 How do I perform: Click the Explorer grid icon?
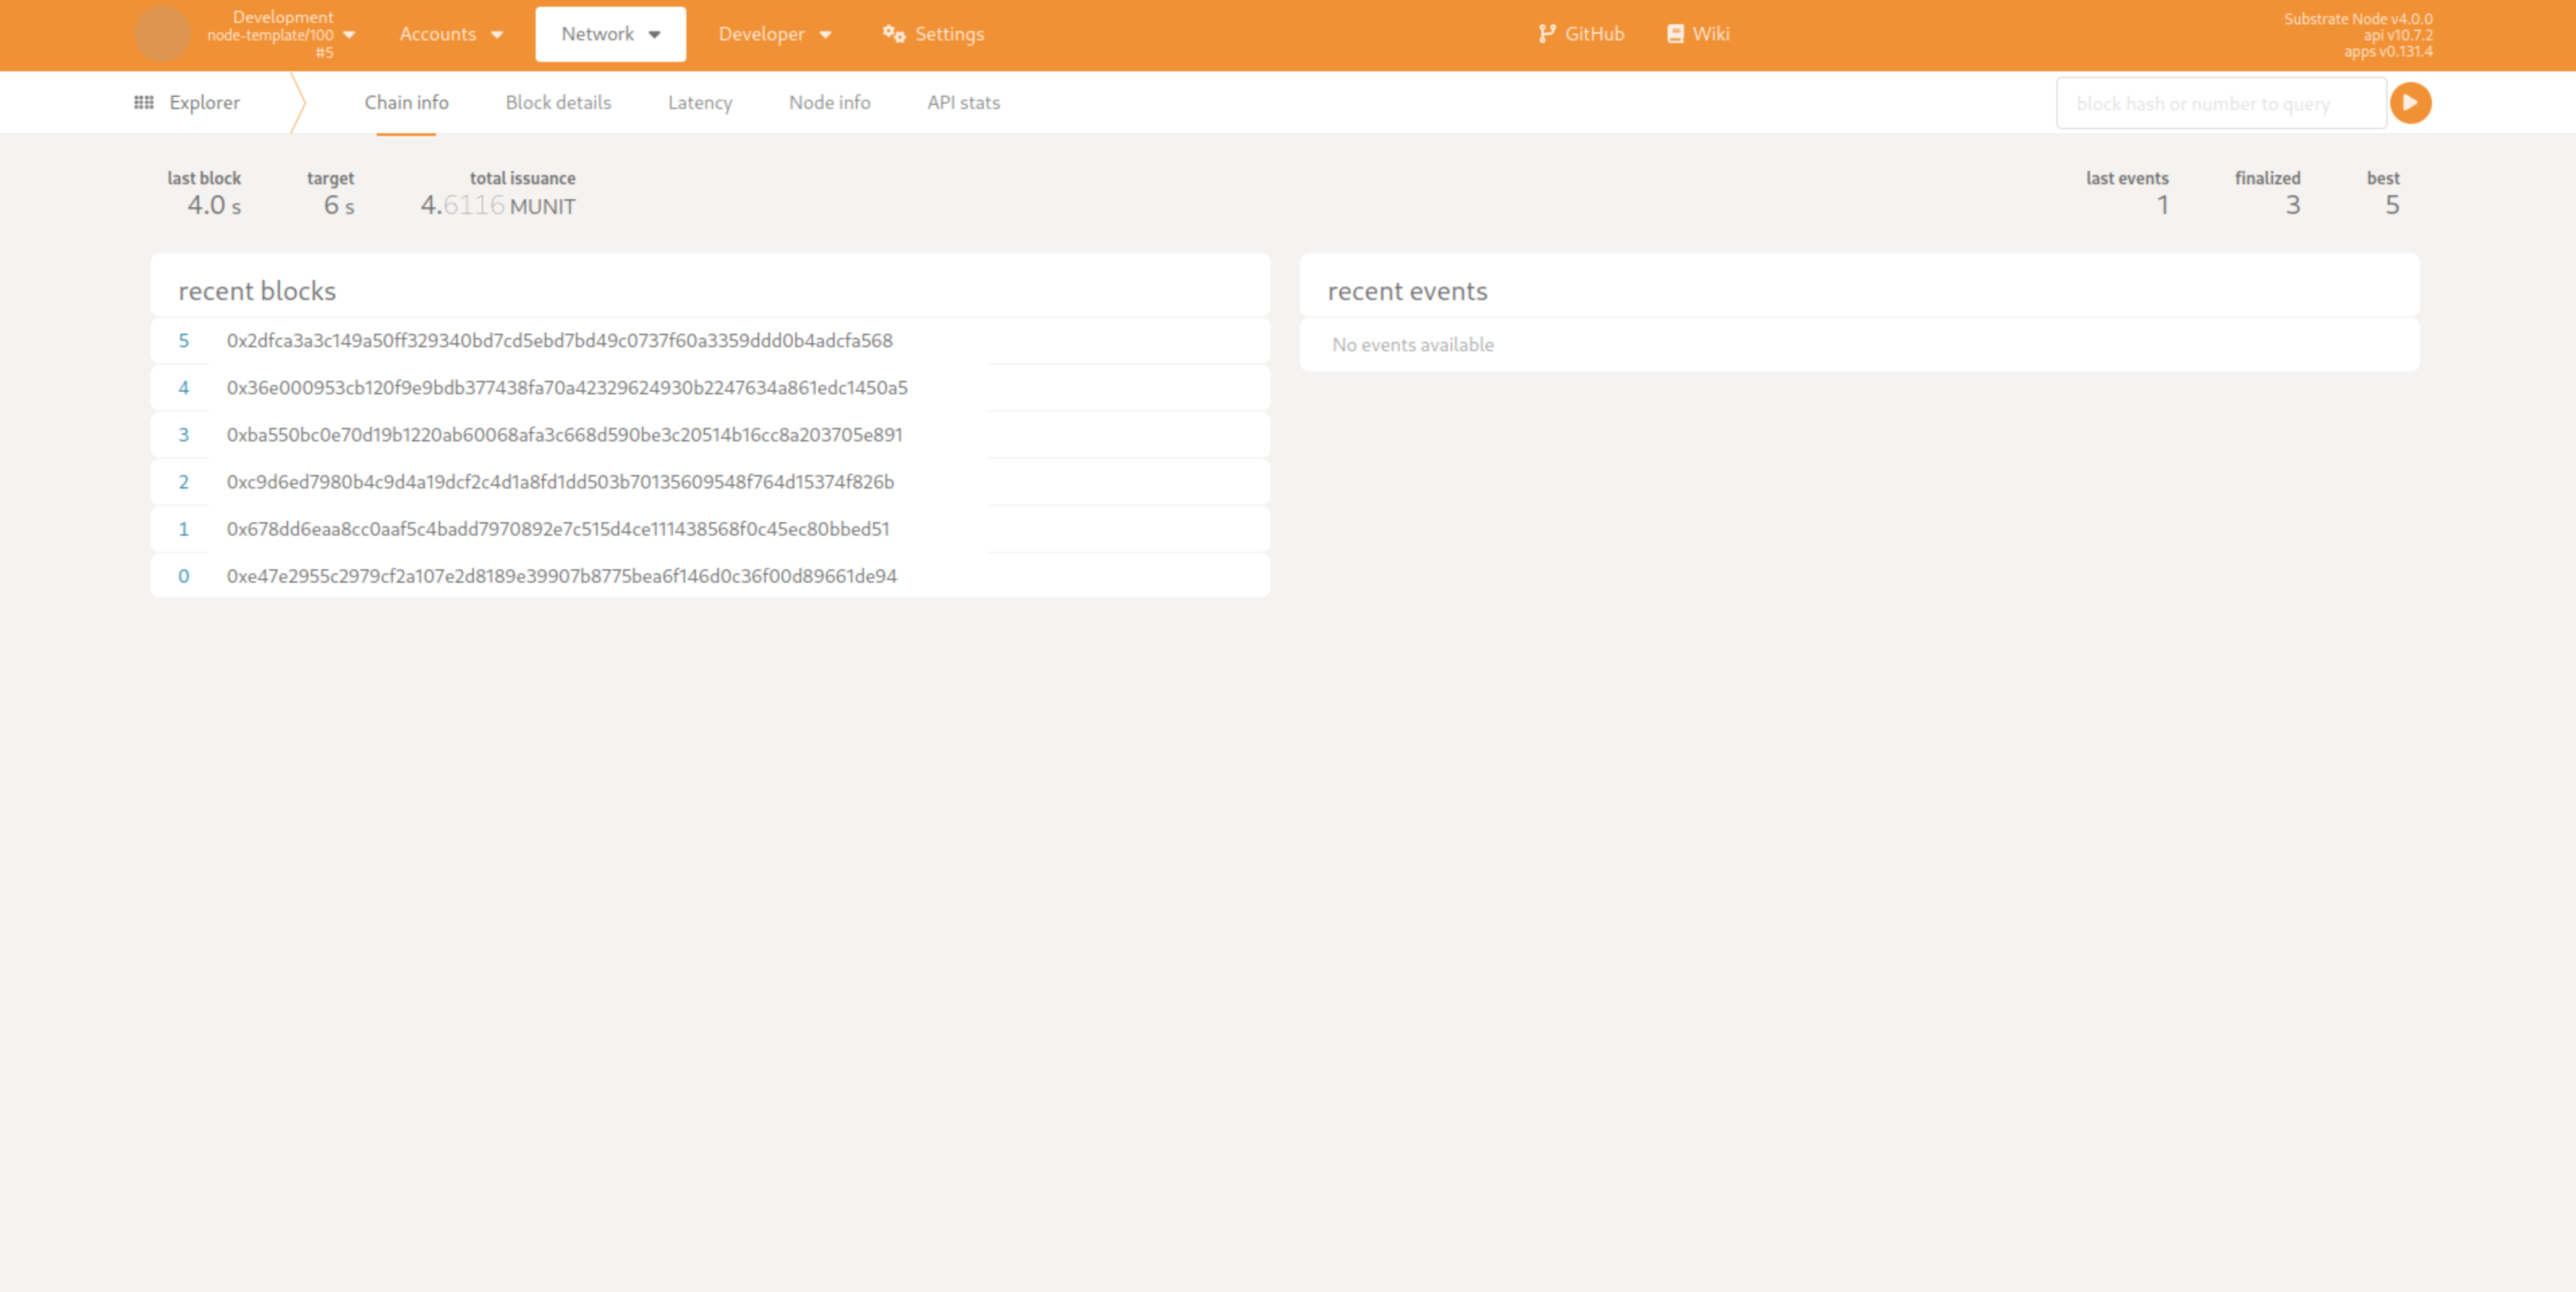(144, 103)
